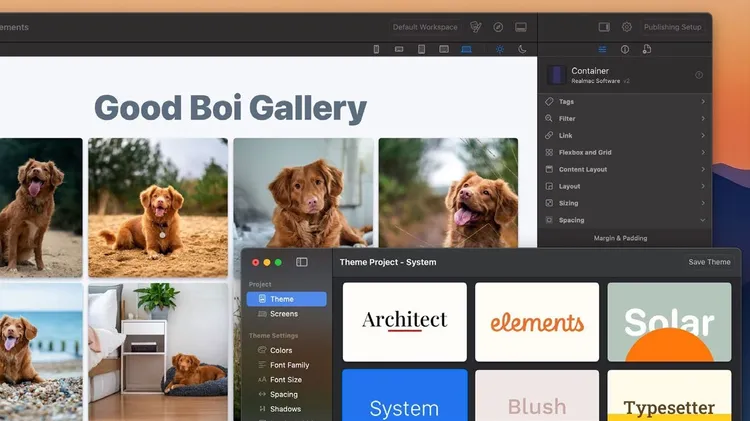Click the Margin & Padding label
The height and width of the screenshot is (421, 750).
click(x=620, y=238)
